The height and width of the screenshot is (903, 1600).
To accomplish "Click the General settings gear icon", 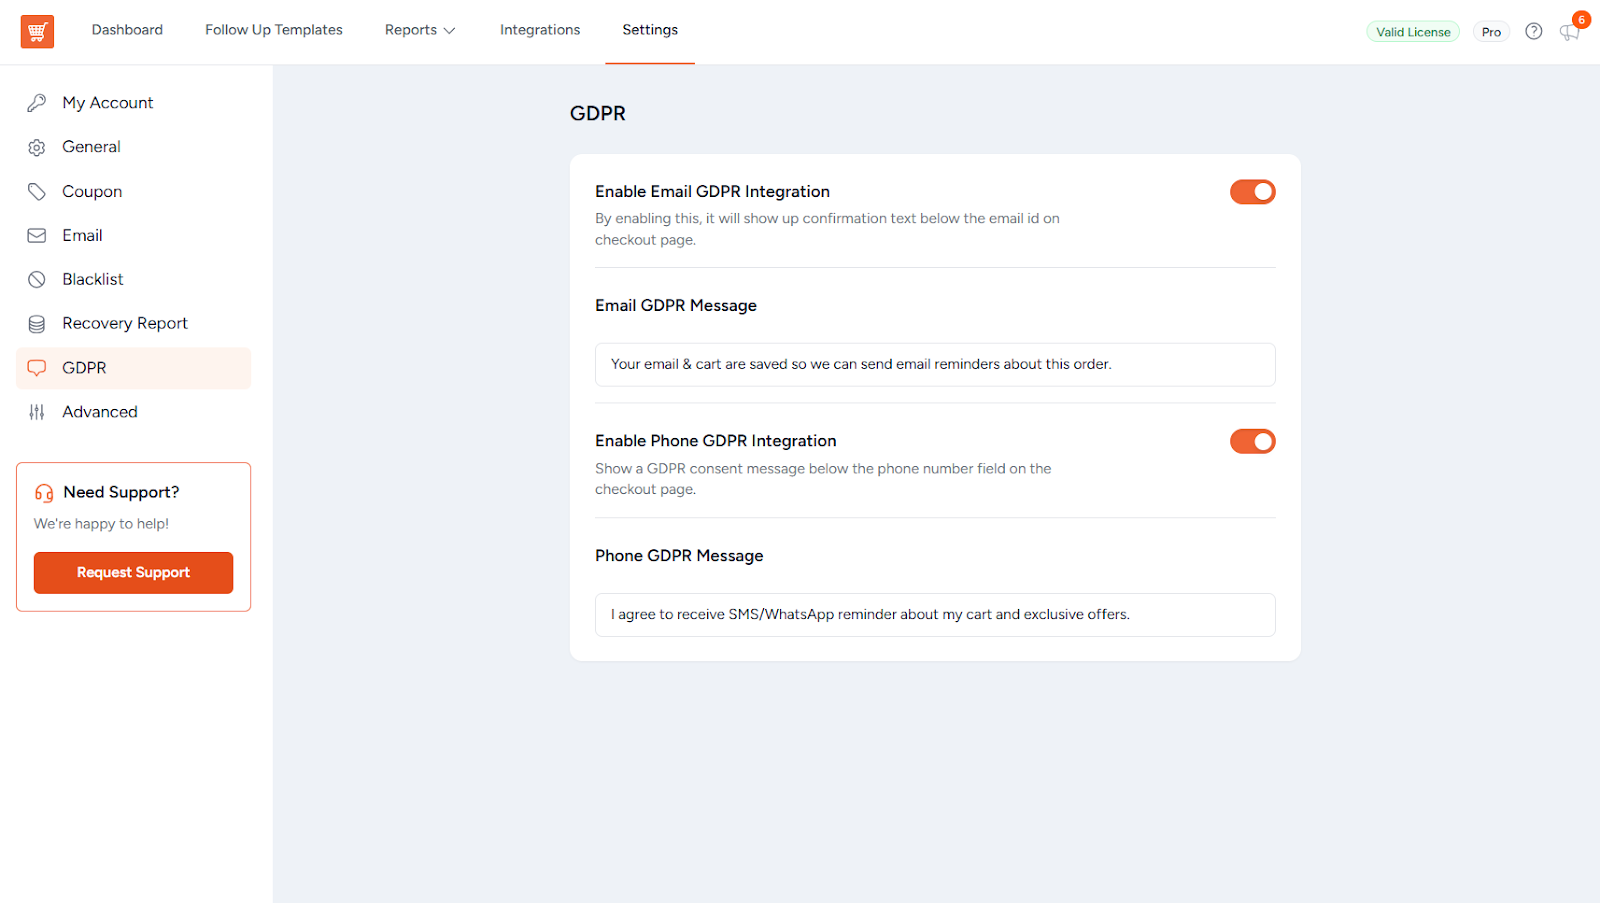I will (x=37, y=146).
